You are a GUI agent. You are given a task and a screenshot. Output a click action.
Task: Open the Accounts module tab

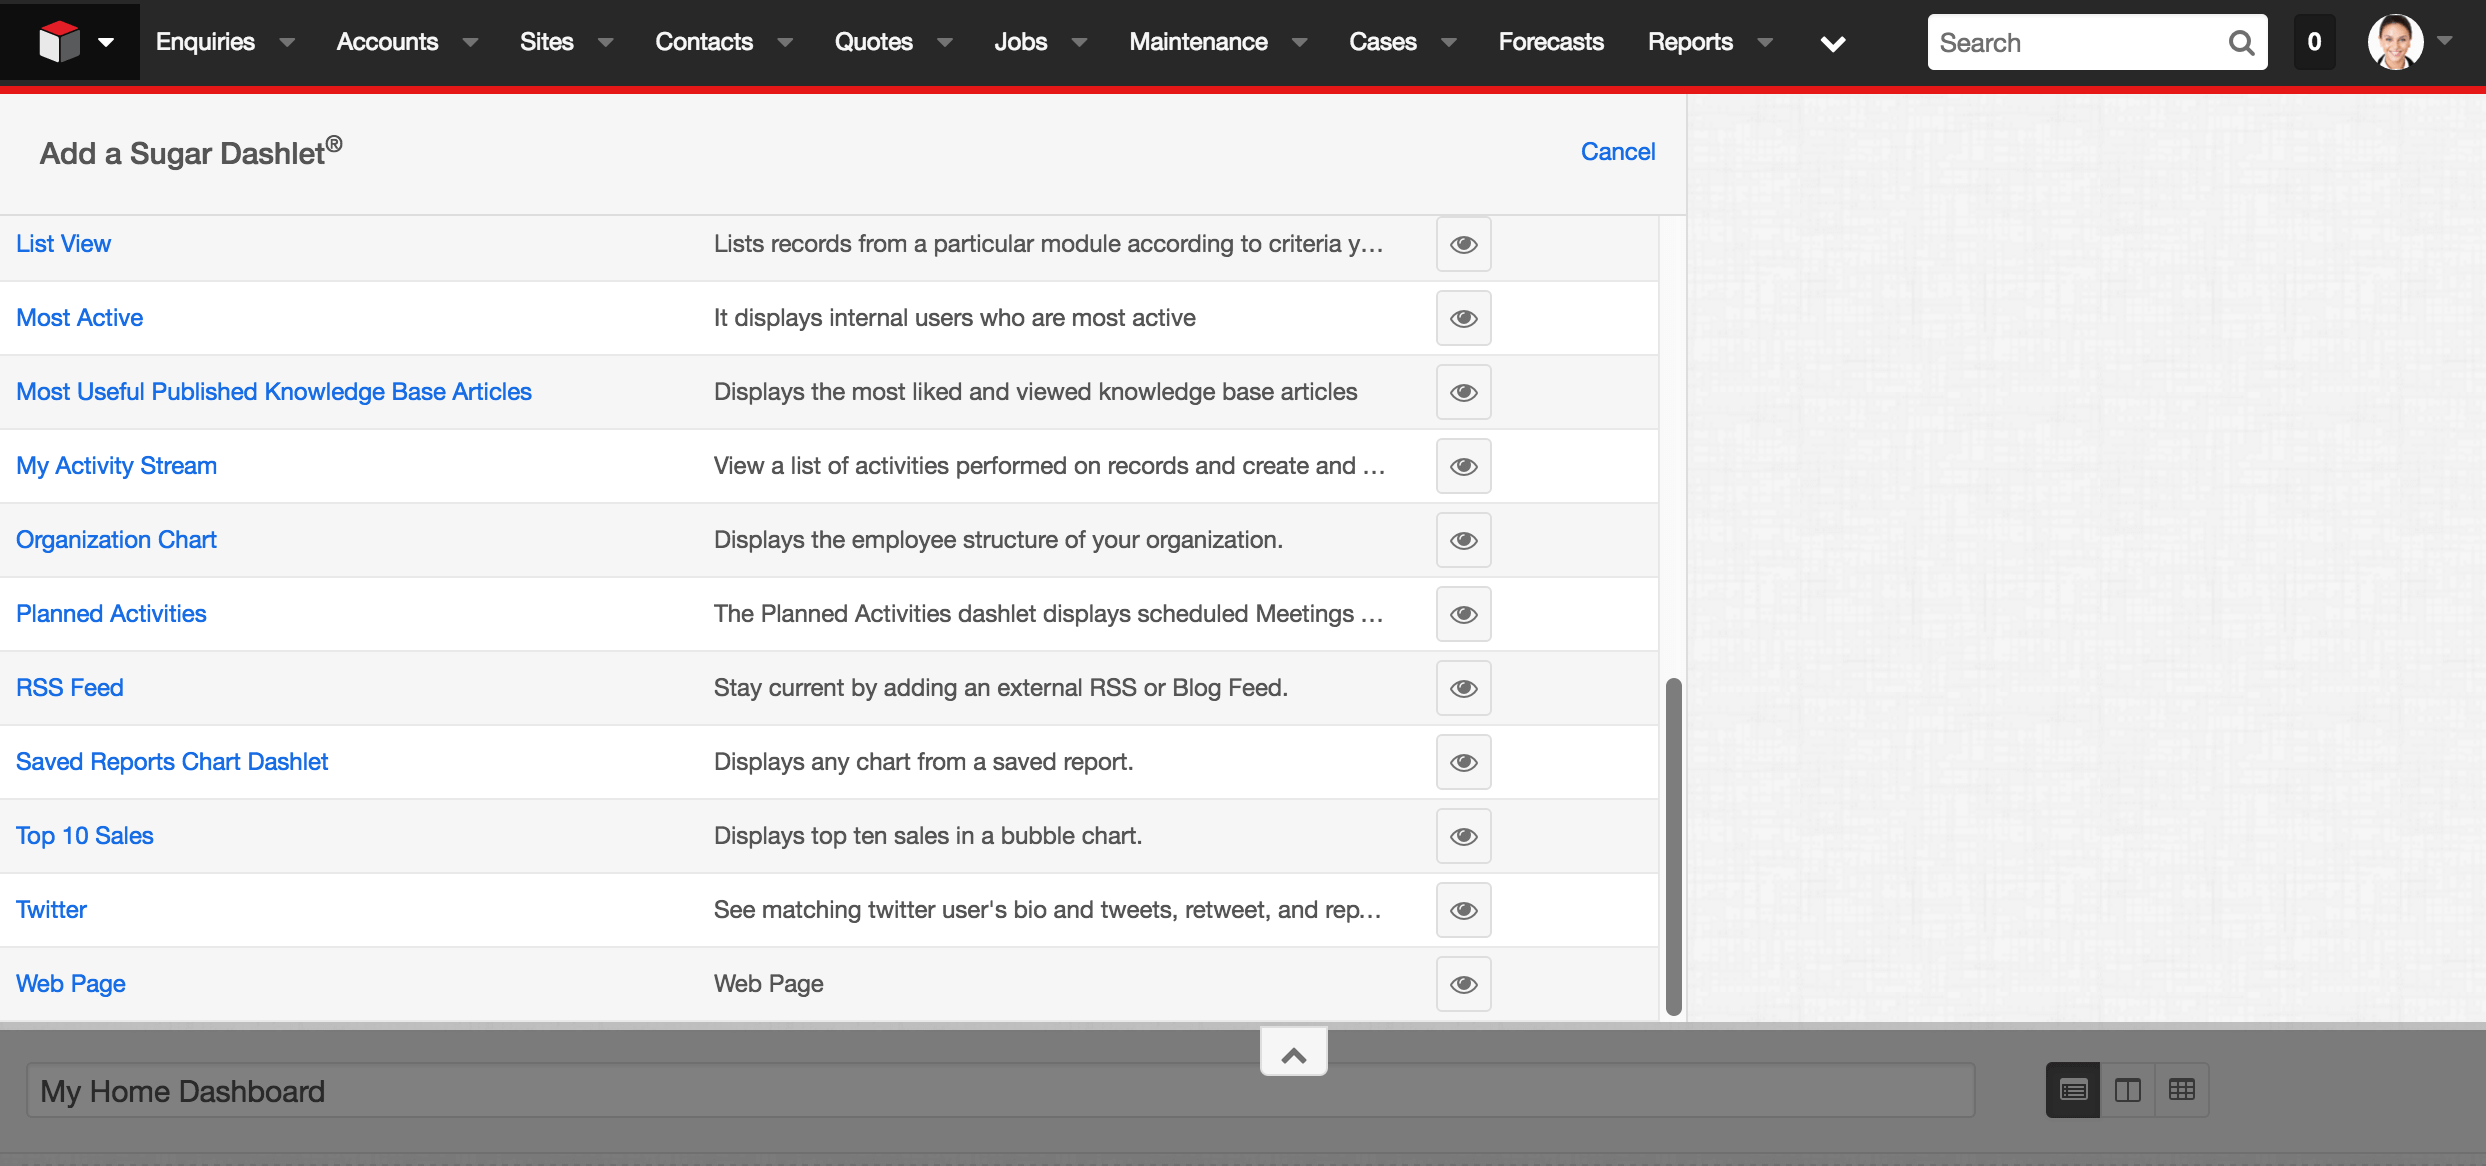(387, 42)
